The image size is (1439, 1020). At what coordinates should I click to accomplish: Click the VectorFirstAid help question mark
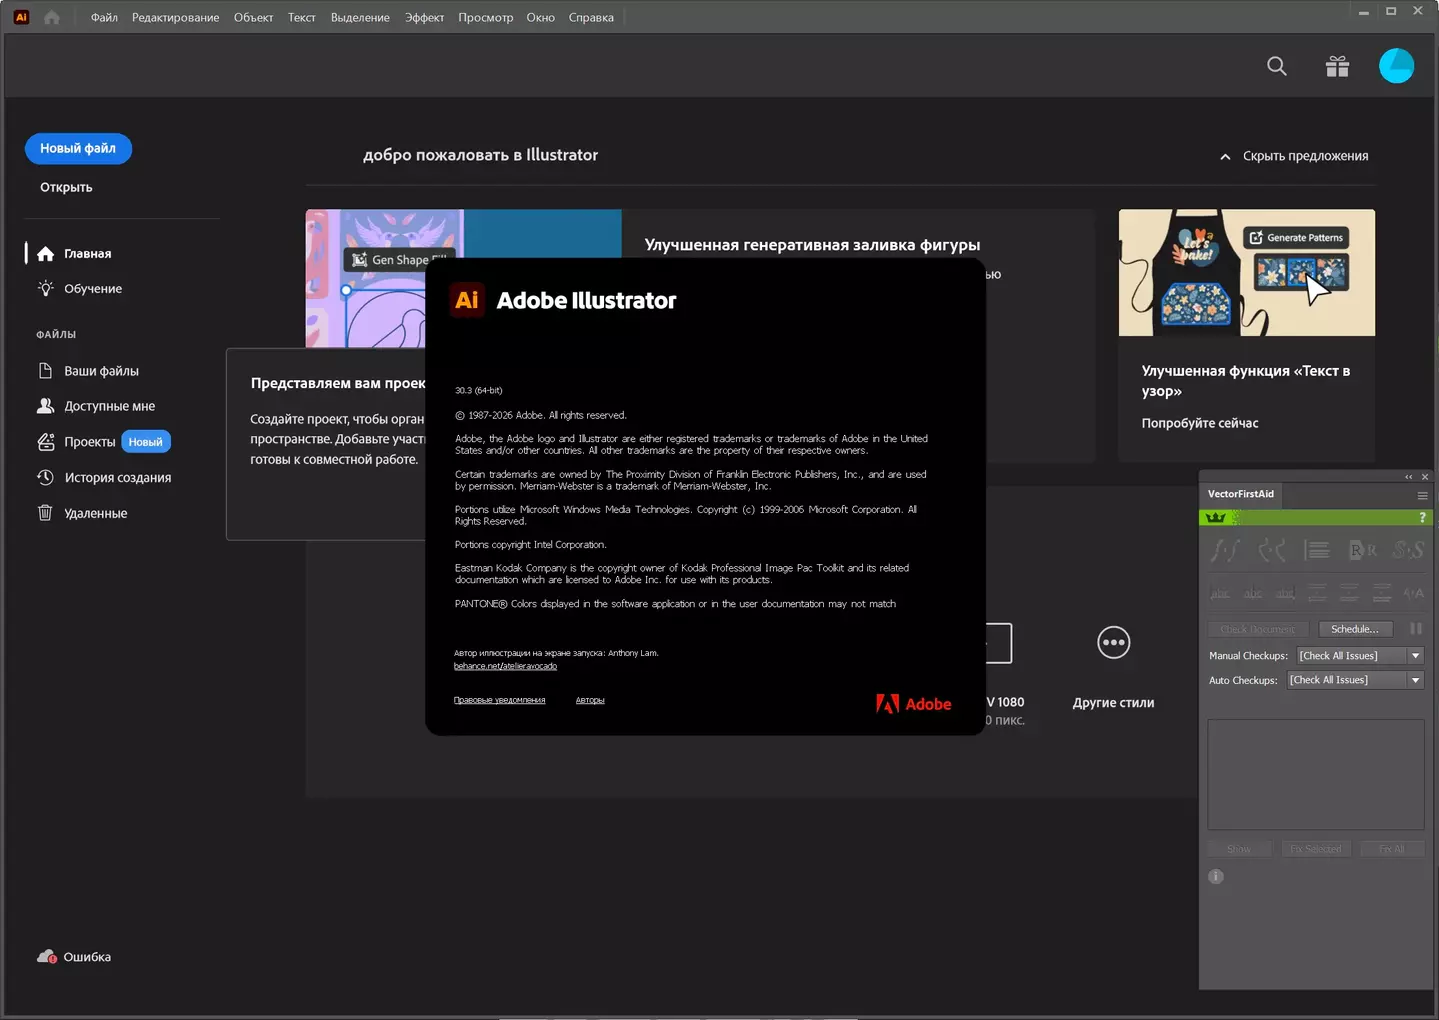[x=1422, y=518]
